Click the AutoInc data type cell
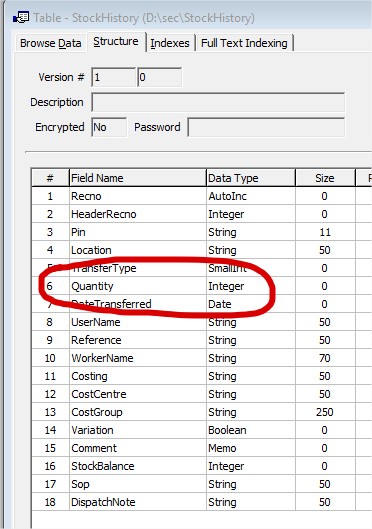 tap(251, 196)
